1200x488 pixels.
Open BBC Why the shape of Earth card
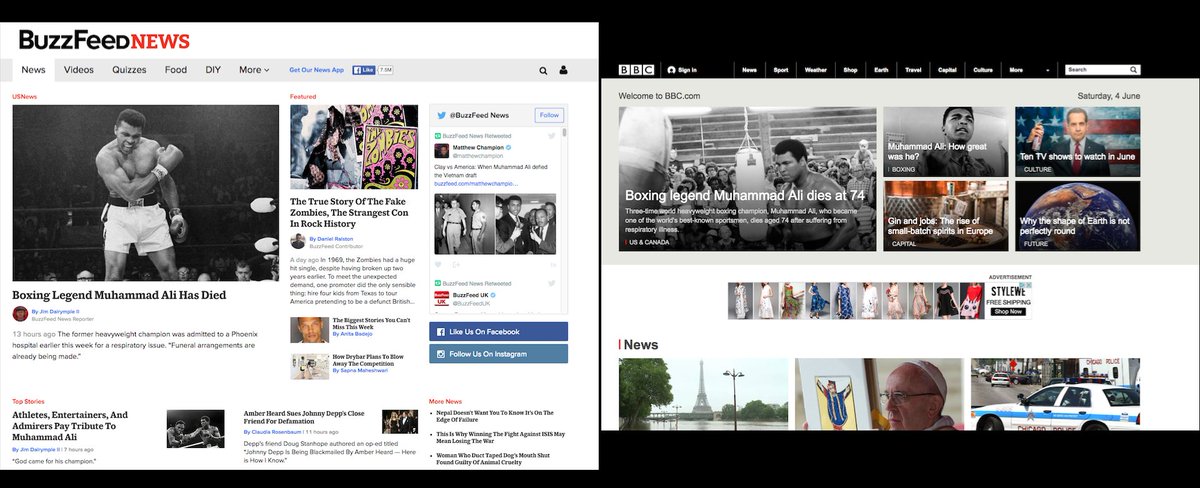point(1077,215)
